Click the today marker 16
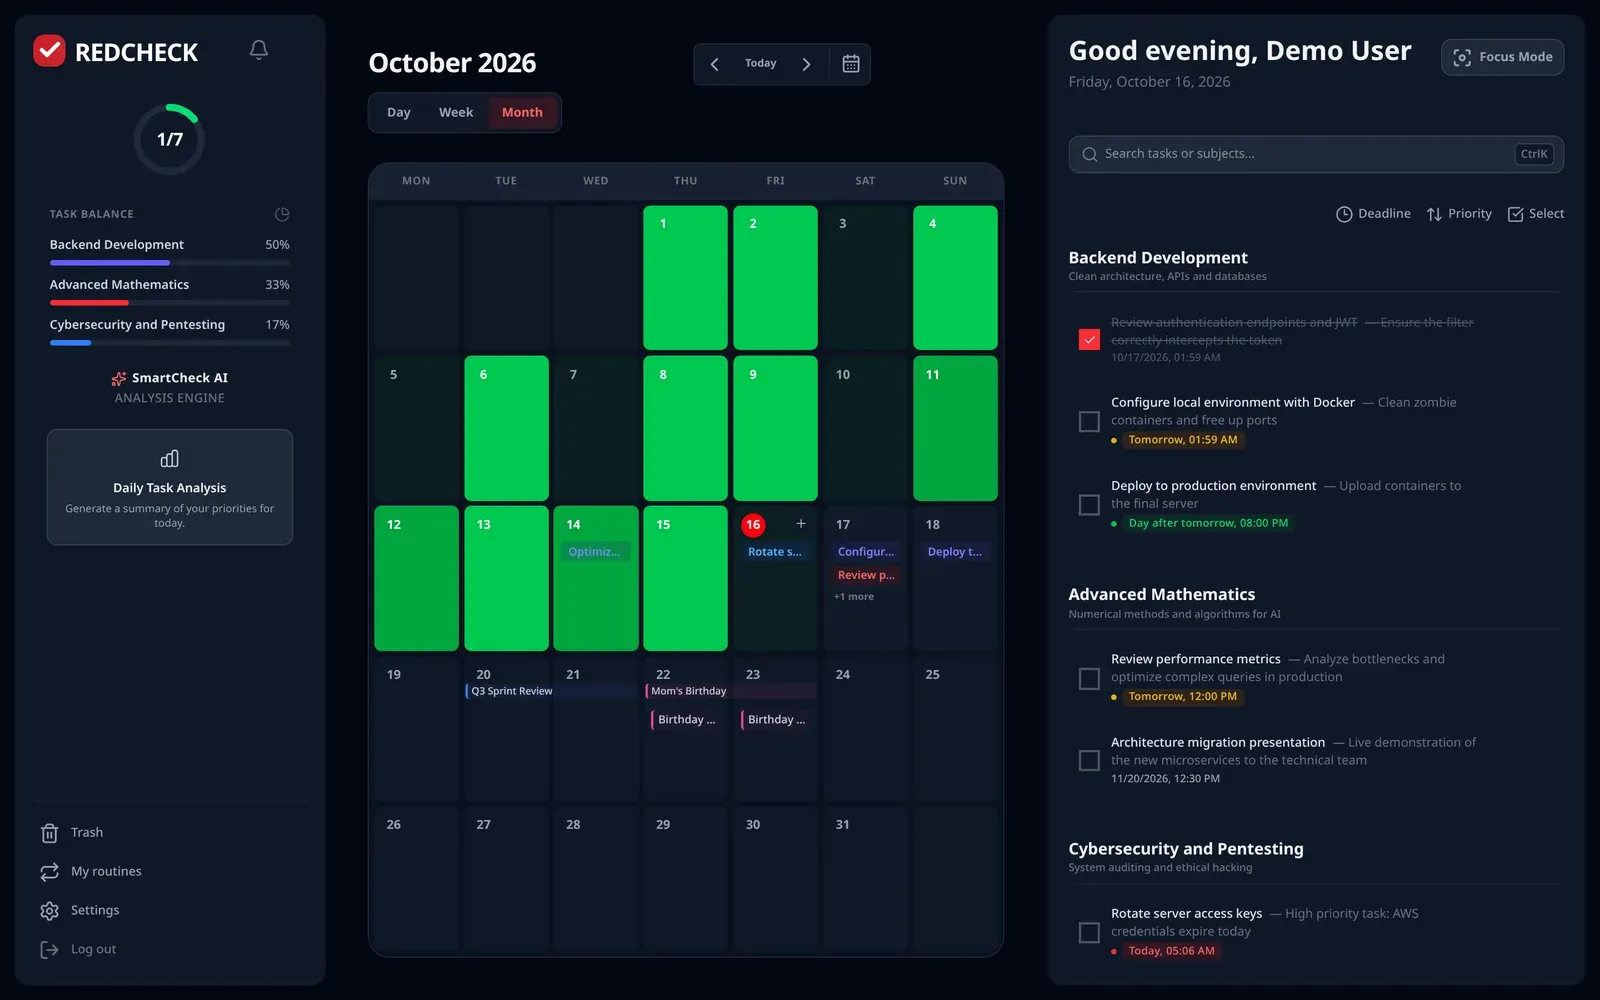 coord(753,524)
